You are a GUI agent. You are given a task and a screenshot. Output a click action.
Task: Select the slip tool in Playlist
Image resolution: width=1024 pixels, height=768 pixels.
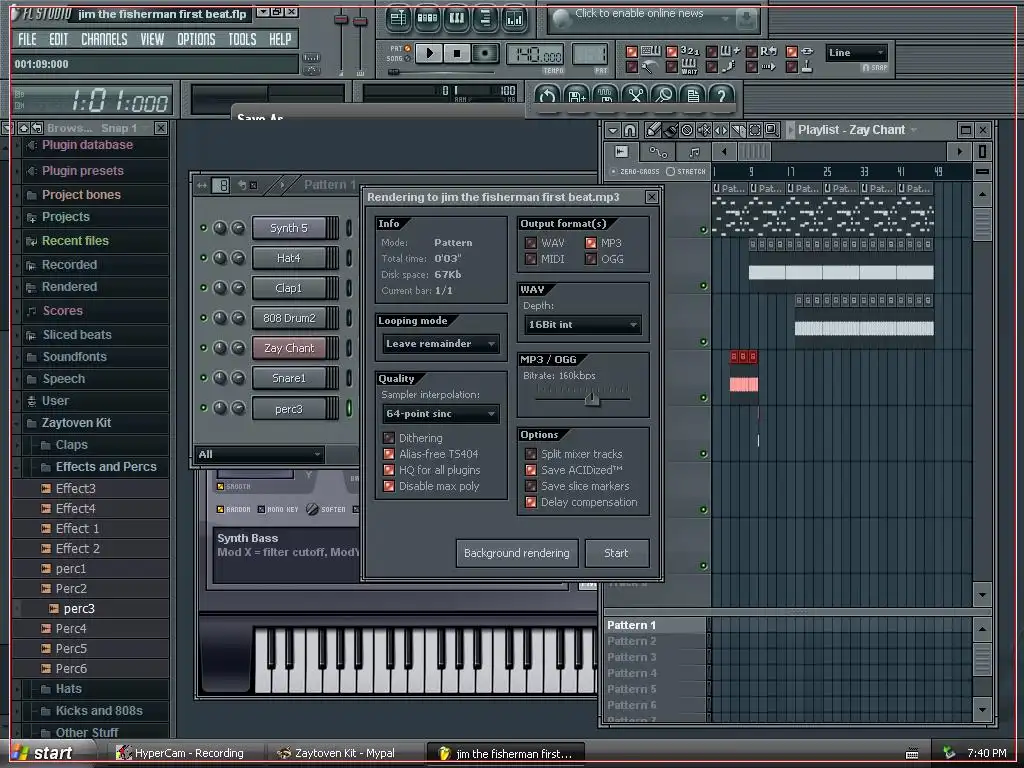721,130
